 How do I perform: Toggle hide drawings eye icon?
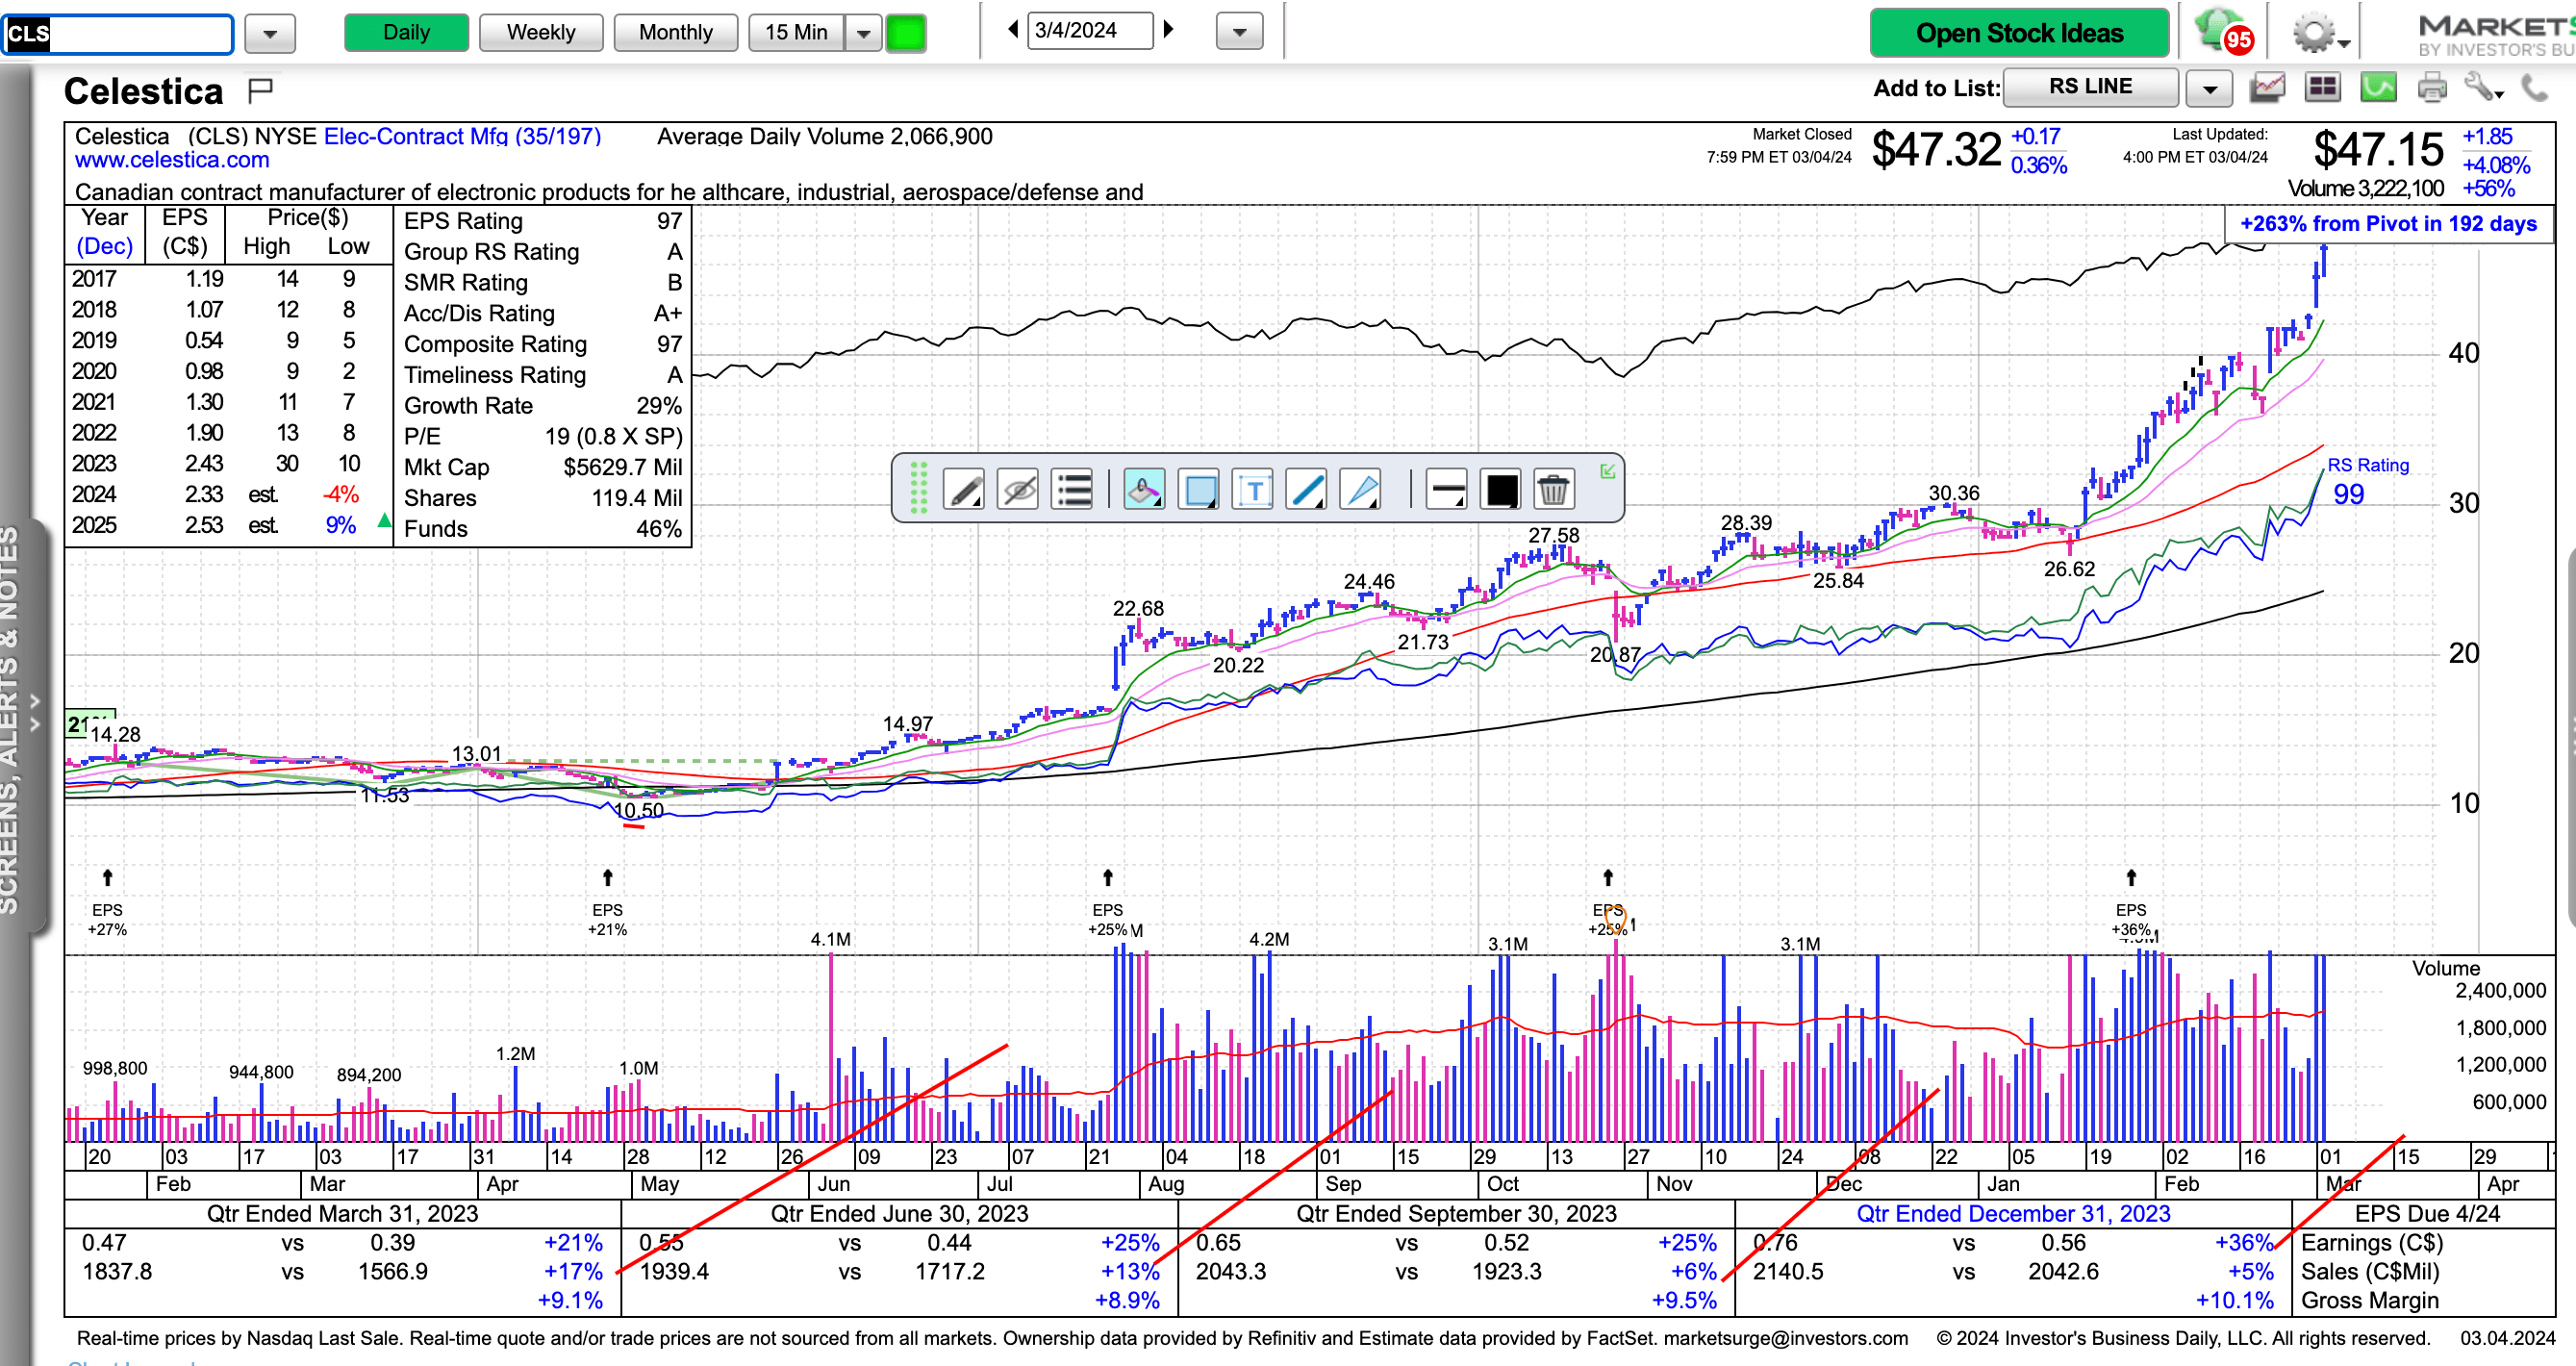1018,490
